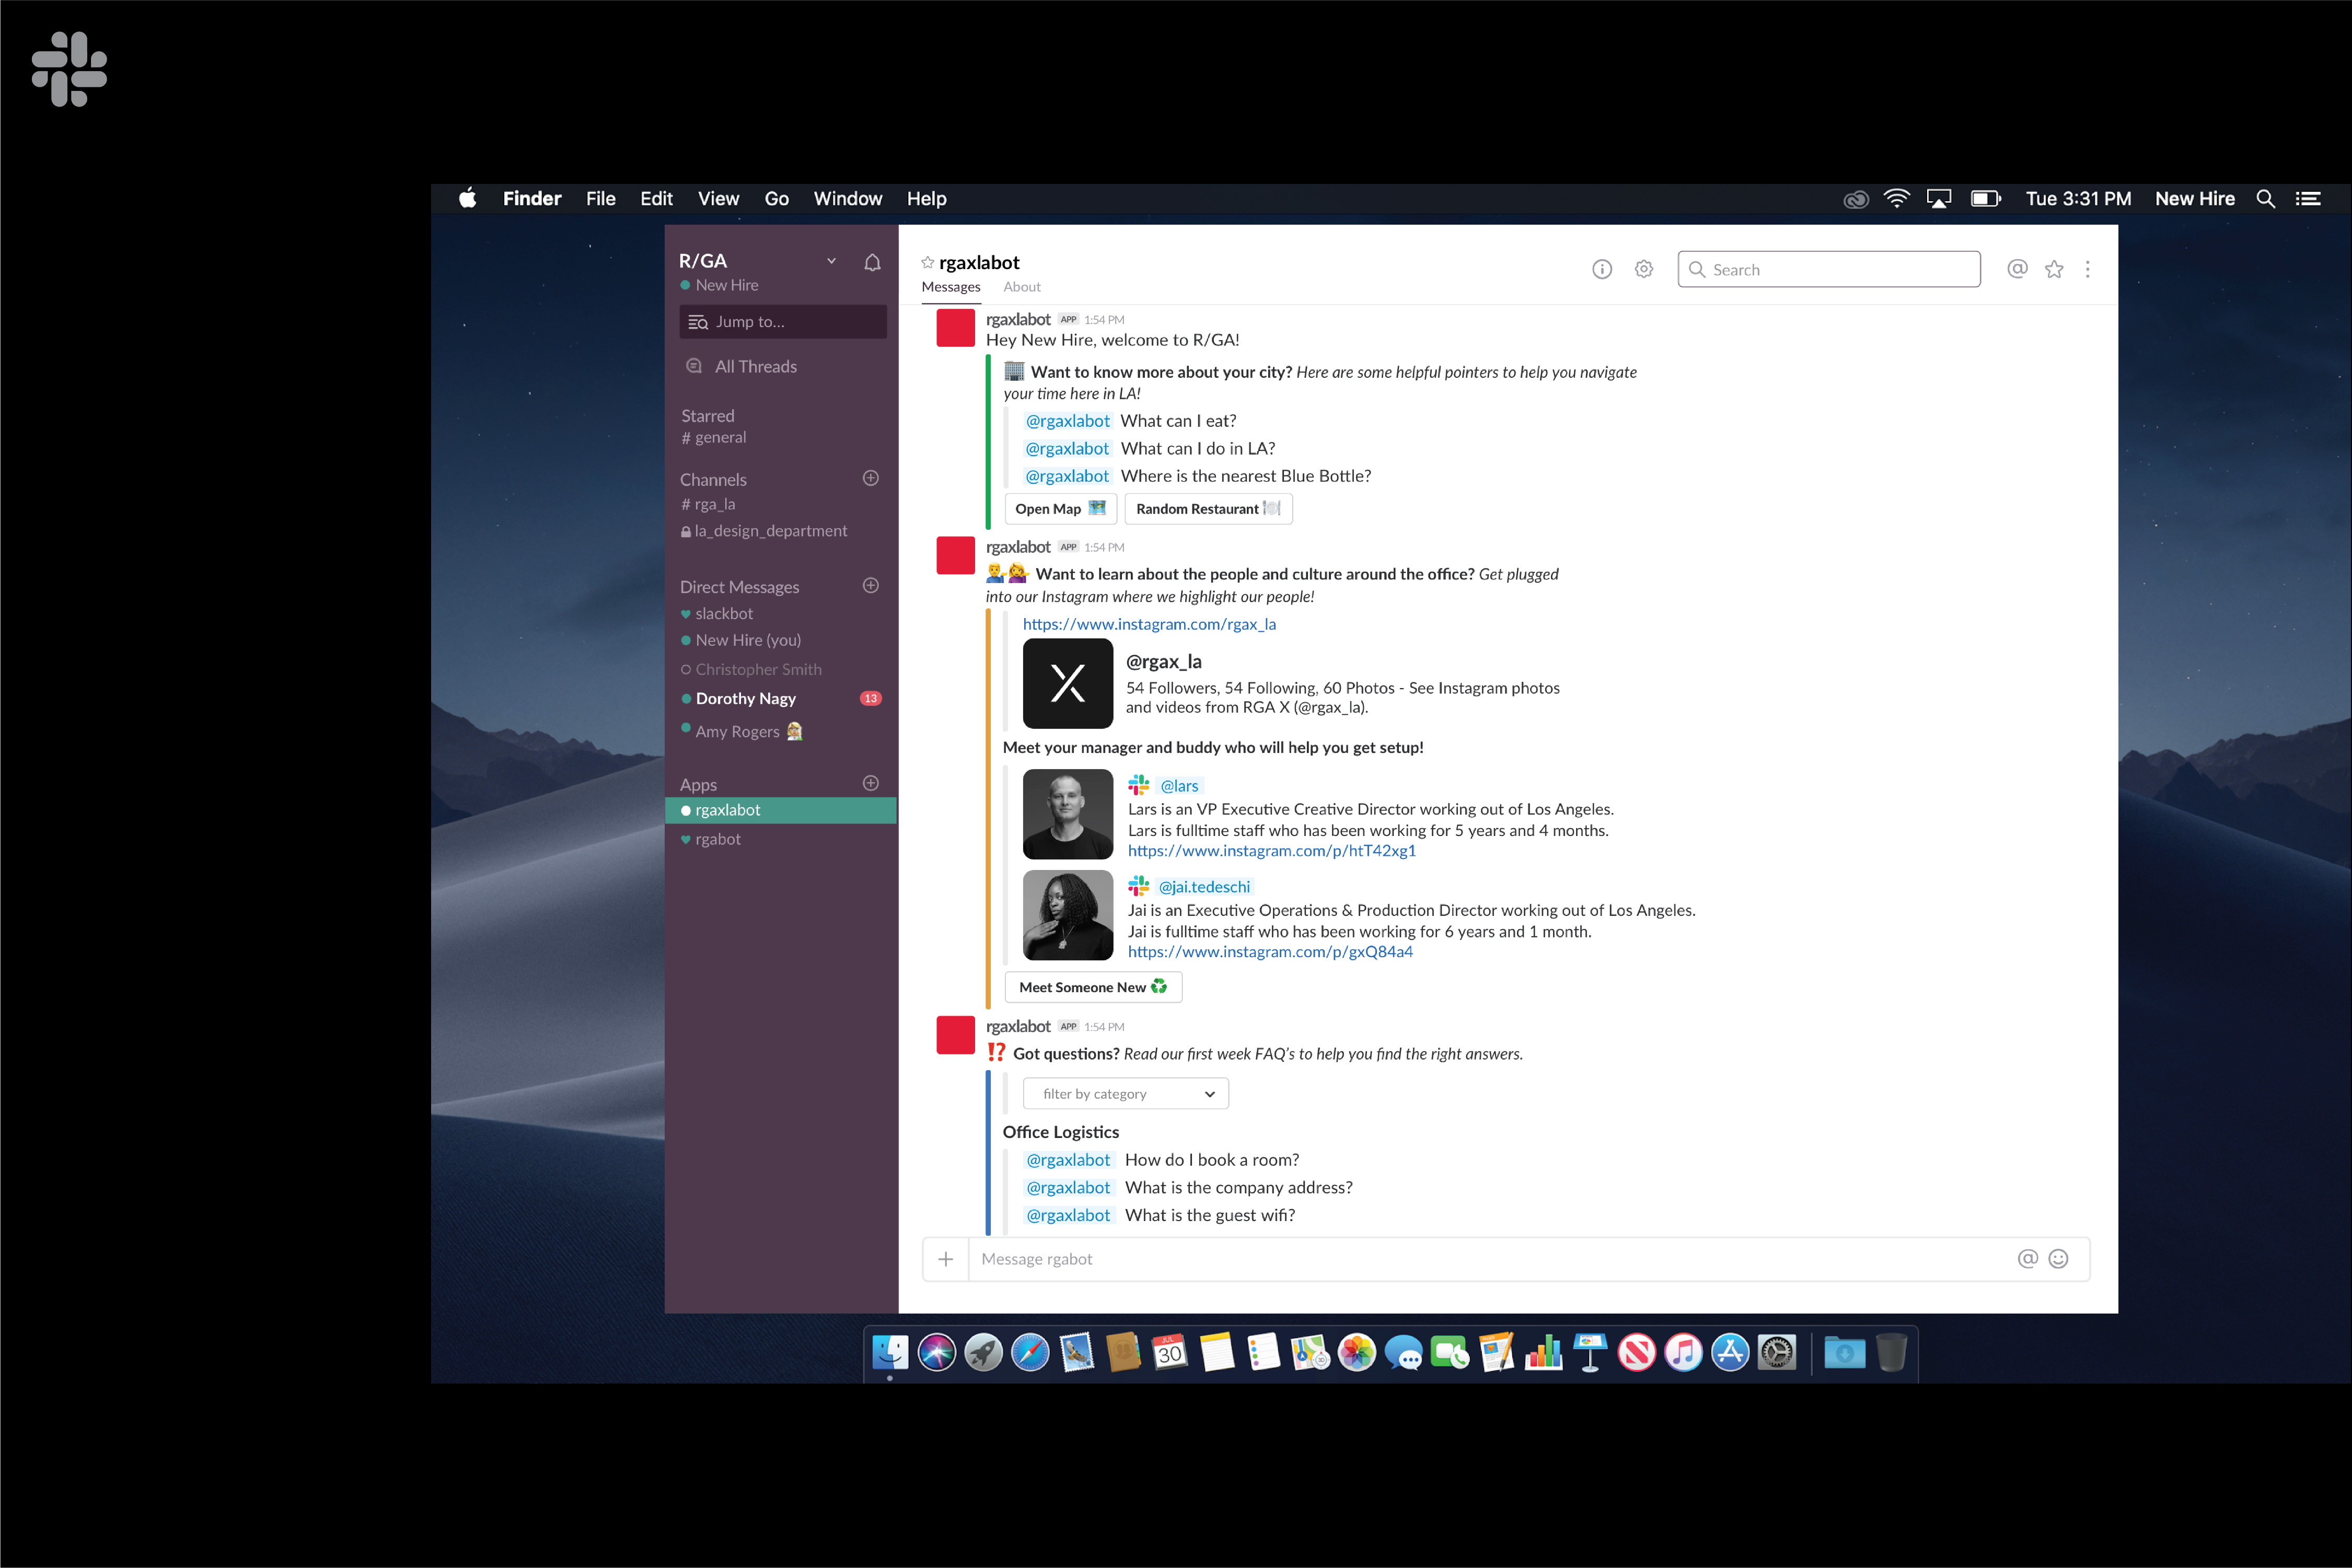2352x1568 pixels.
Task: Click the add channel plus icon
Action: [870, 478]
